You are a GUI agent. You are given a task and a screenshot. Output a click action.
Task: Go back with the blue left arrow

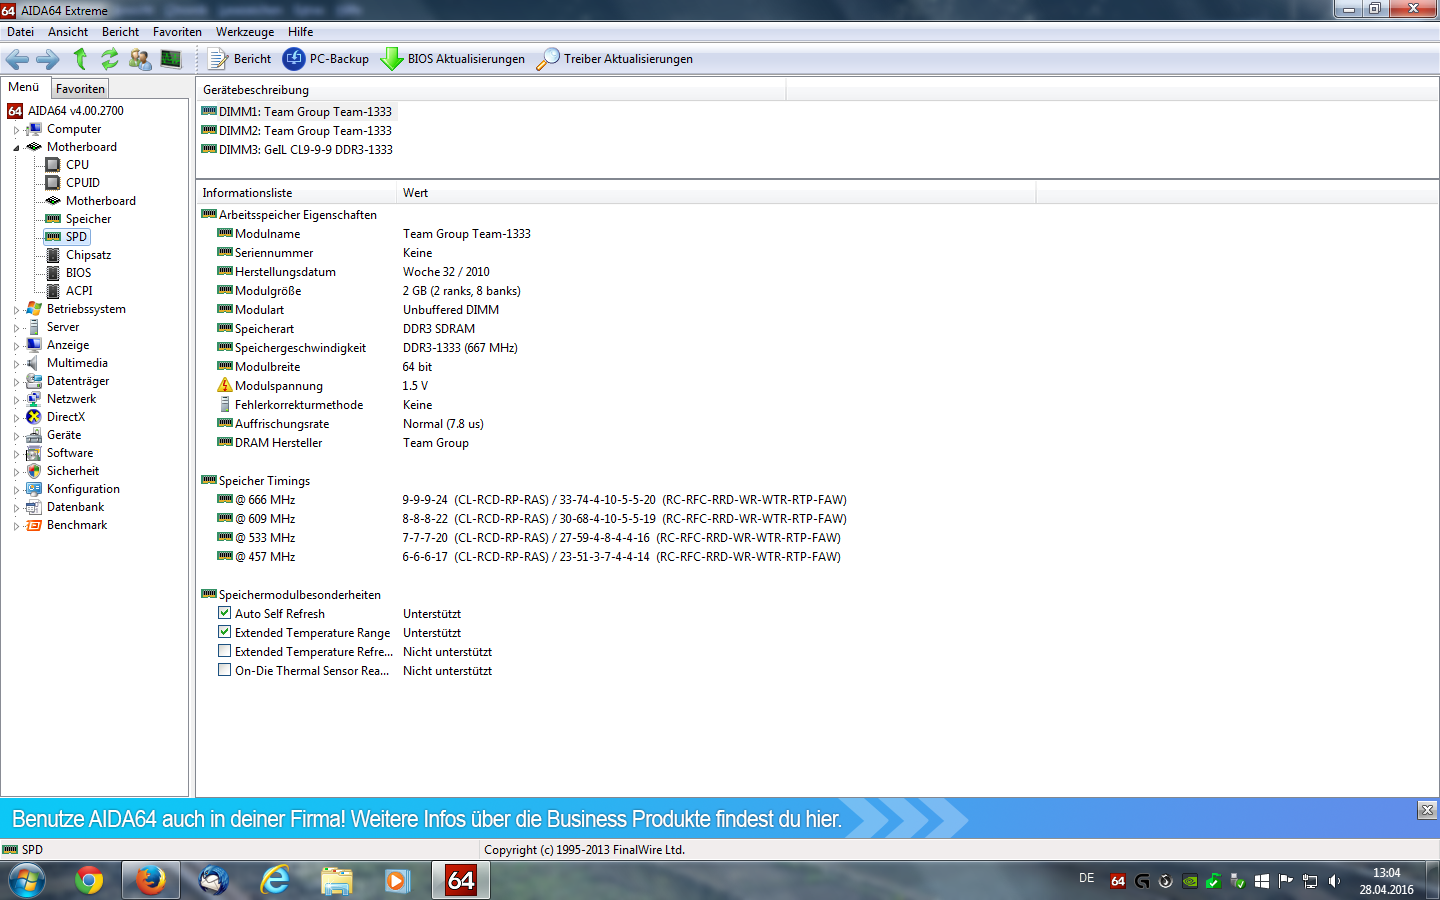(x=17, y=59)
